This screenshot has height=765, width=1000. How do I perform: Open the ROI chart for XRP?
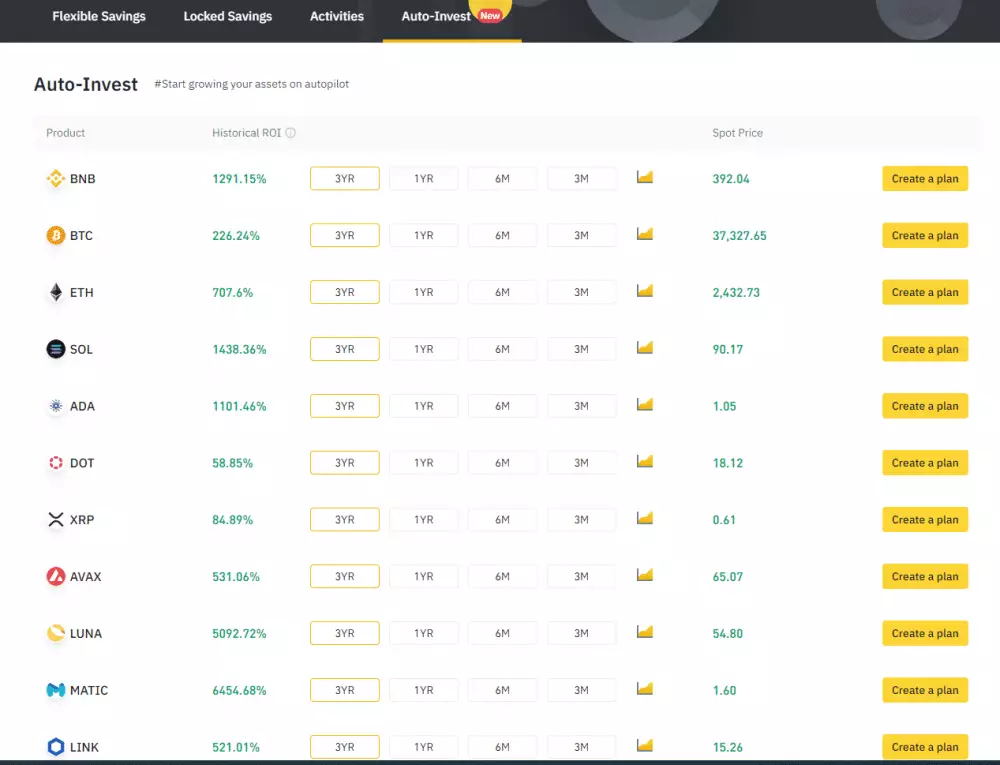pyautogui.click(x=644, y=517)
